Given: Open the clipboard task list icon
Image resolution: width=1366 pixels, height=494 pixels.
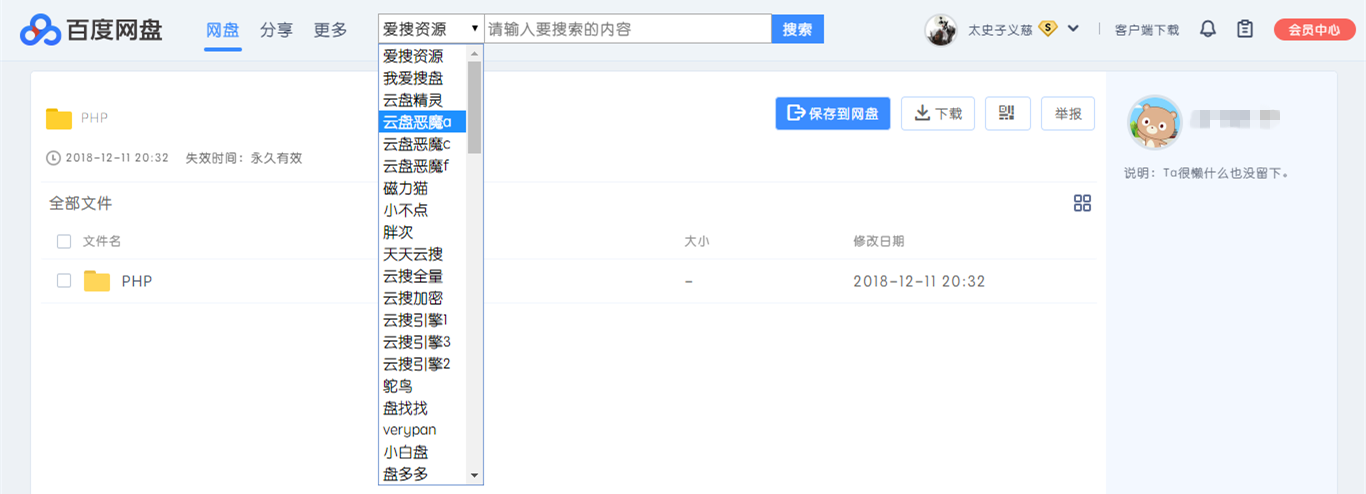Looking at the screenshot, I should coord(1245,29).
